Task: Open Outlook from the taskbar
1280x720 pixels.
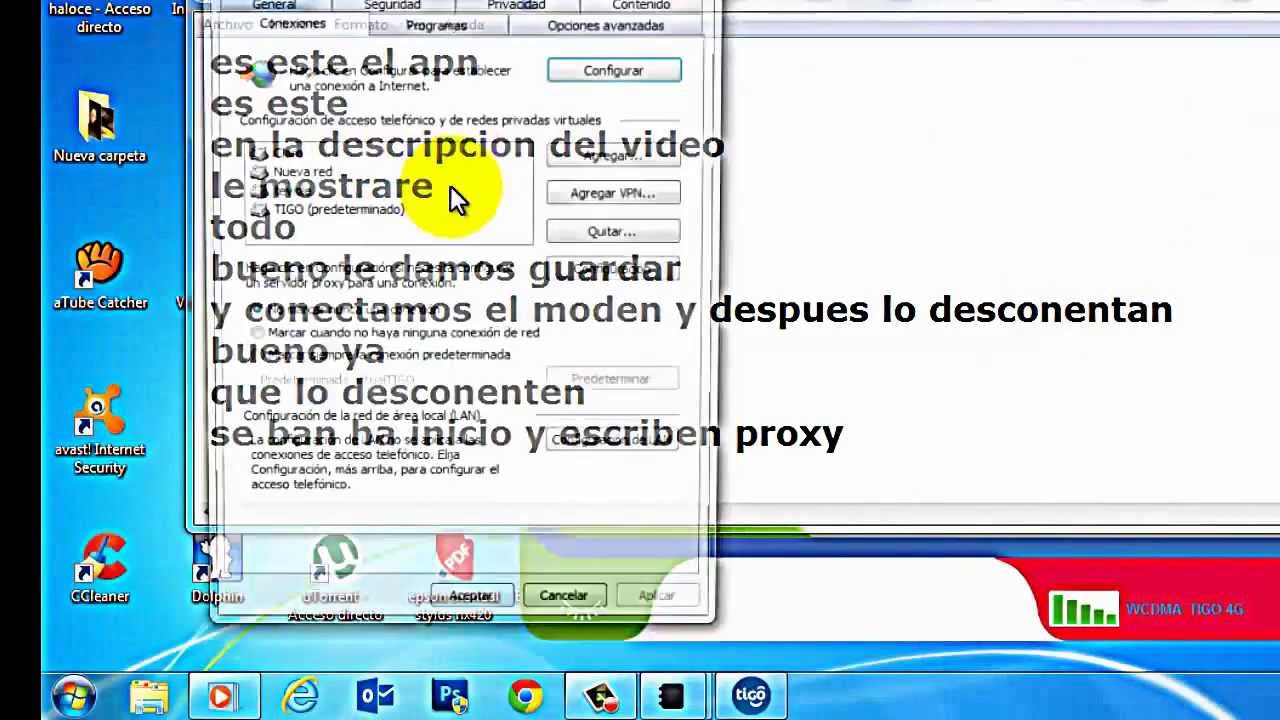Action: click(376, 696)
